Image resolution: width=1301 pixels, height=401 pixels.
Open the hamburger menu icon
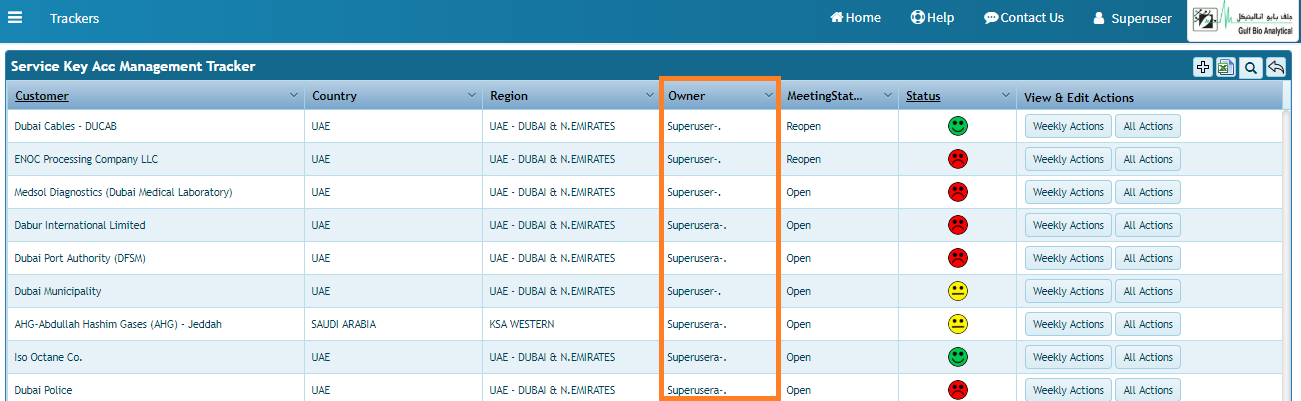click(15, 18)
